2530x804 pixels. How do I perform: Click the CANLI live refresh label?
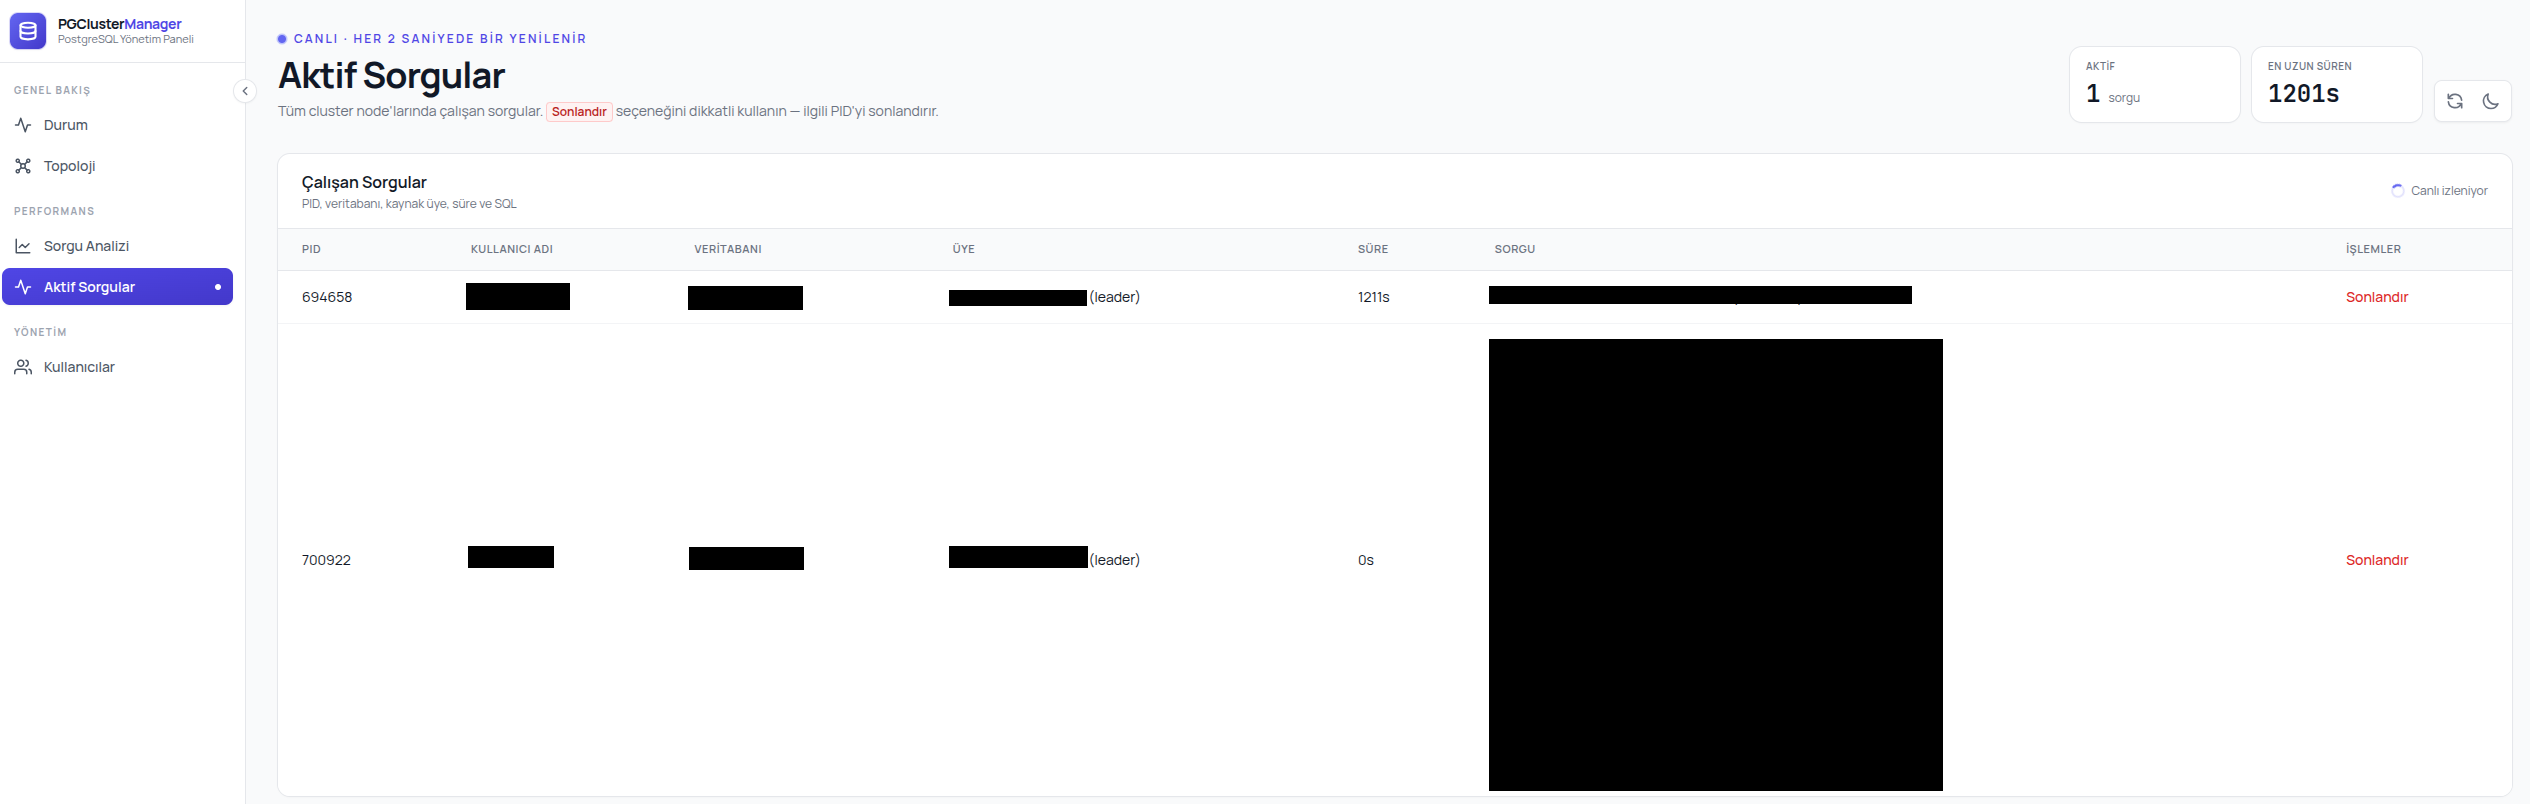[432, 39]
